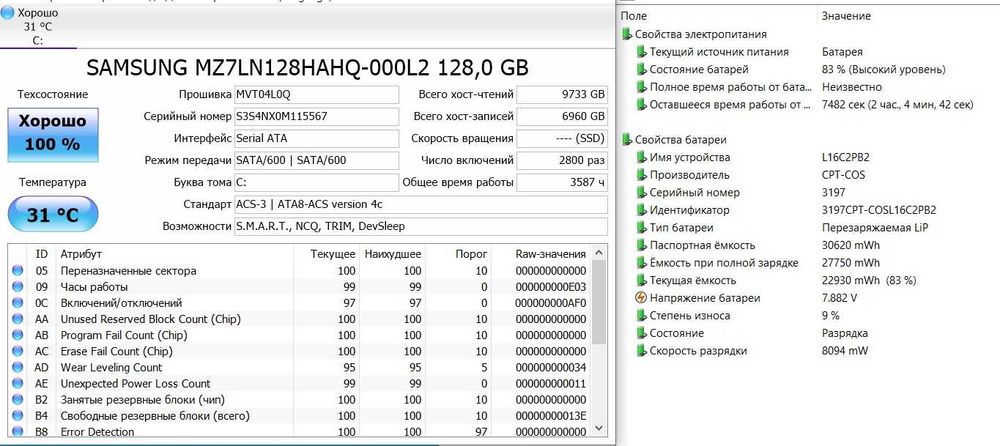Click icon next to Паспортная ёмкость
The width and height of the screenshot is (1000, 446).
[642, 245]
